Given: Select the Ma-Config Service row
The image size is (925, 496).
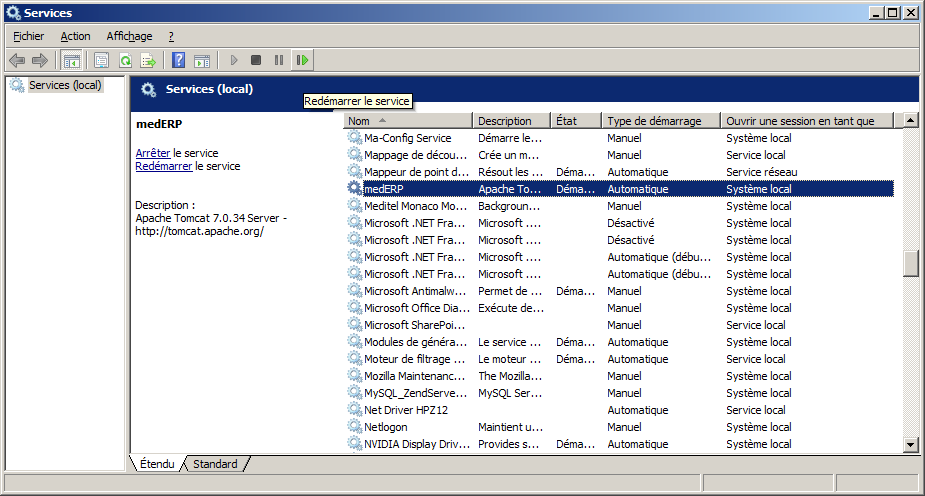Looking at the screenshot, I should 619,138.
